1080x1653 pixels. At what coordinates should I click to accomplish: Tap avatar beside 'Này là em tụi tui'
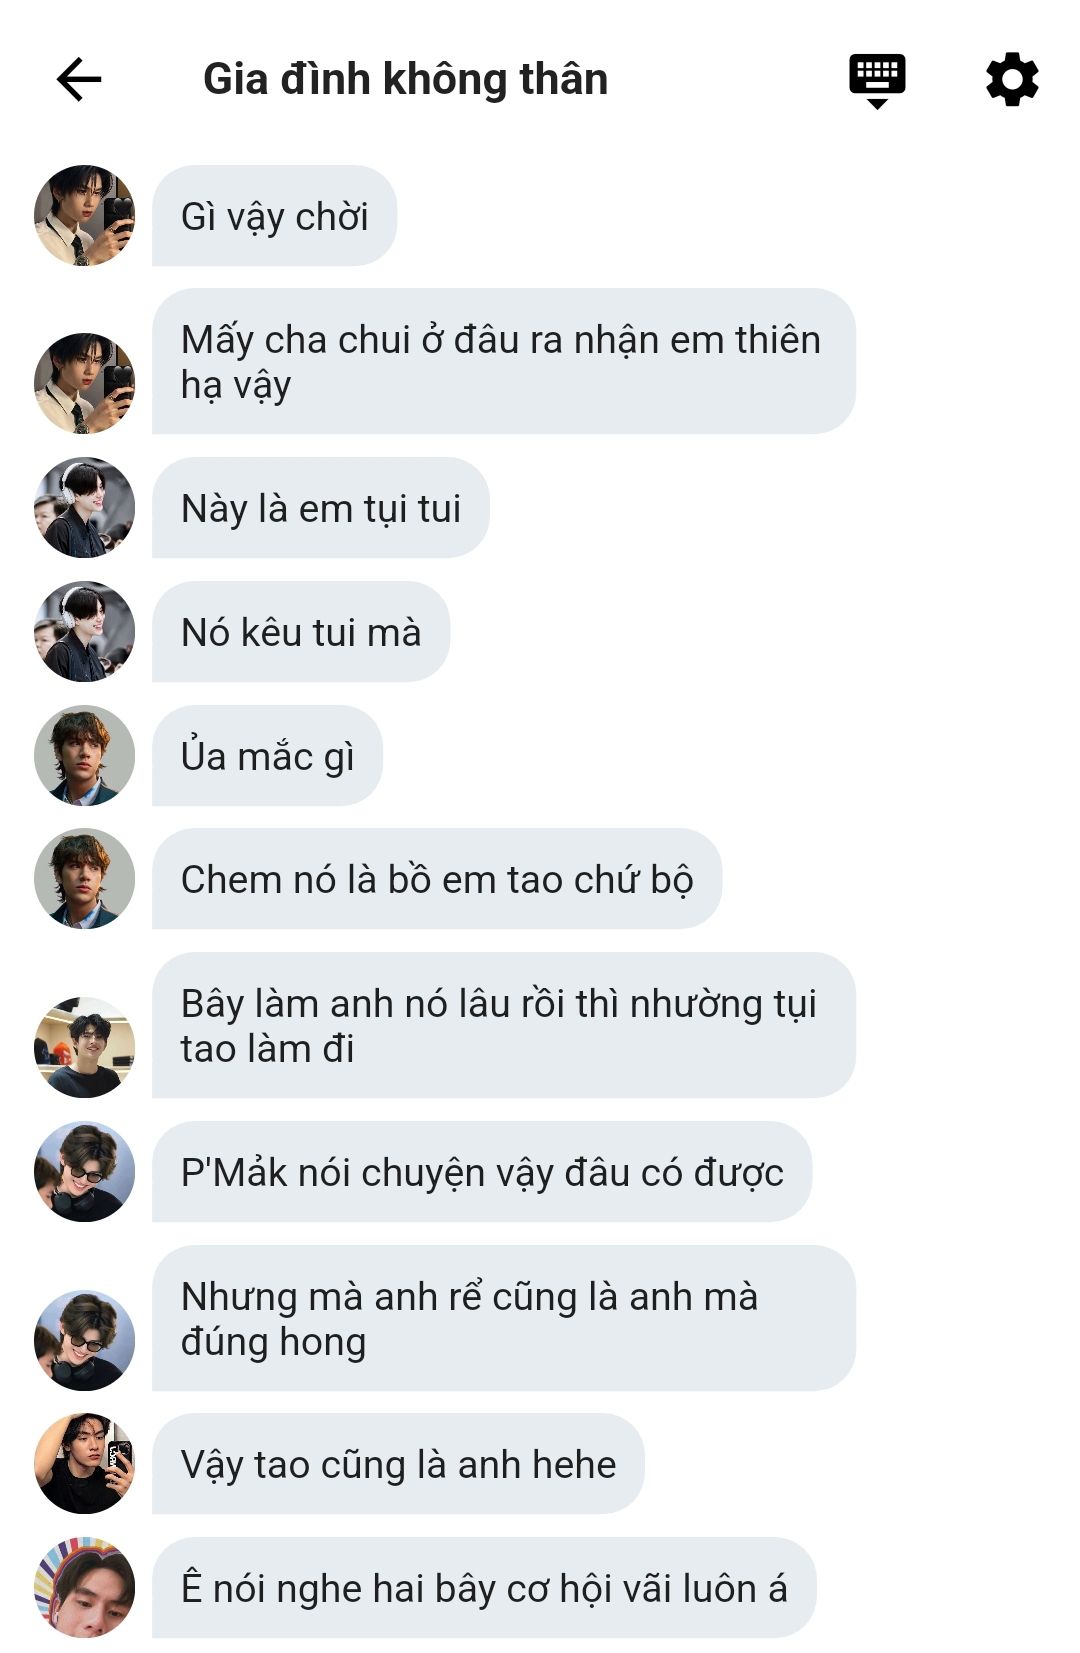click(x=84, y=507)
